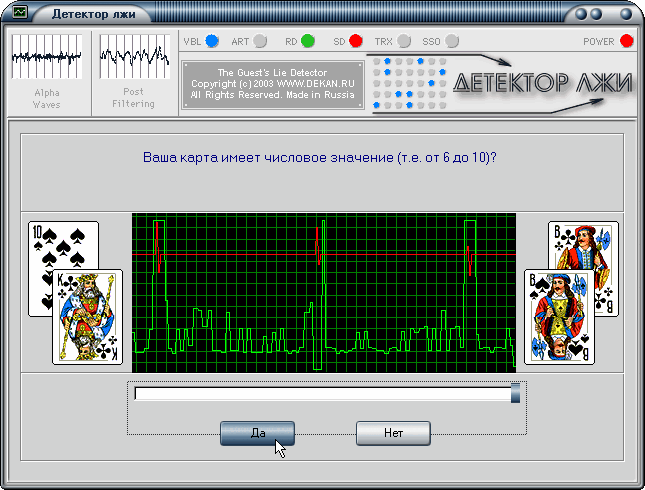The width and height of the screenshot is (645, 490).
Task: Click the jack of clubs card
Action: 584,247
